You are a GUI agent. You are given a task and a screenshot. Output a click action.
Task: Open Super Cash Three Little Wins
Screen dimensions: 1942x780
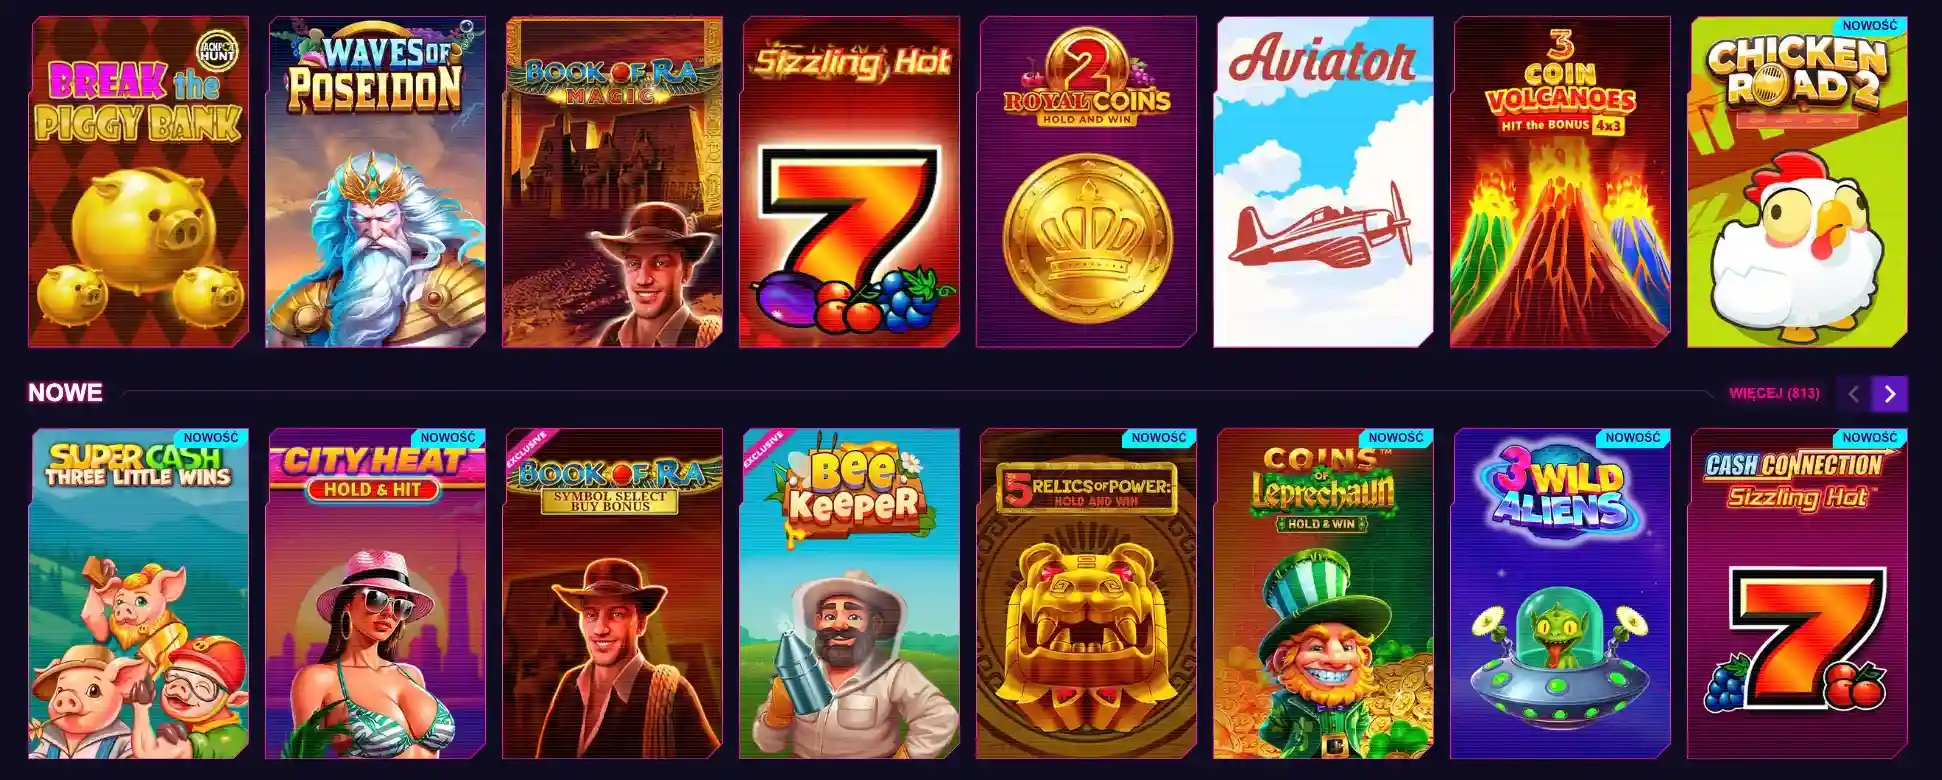click(139, 594)
